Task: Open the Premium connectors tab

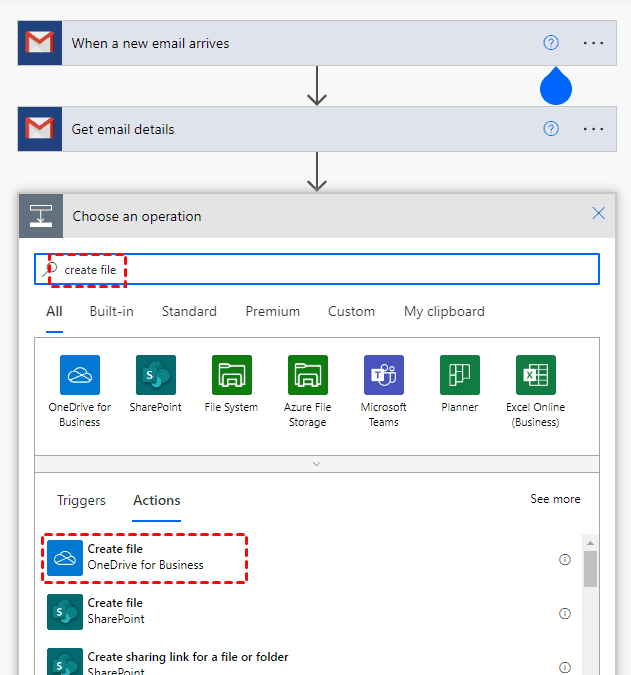Action: [x=273, y=311]
